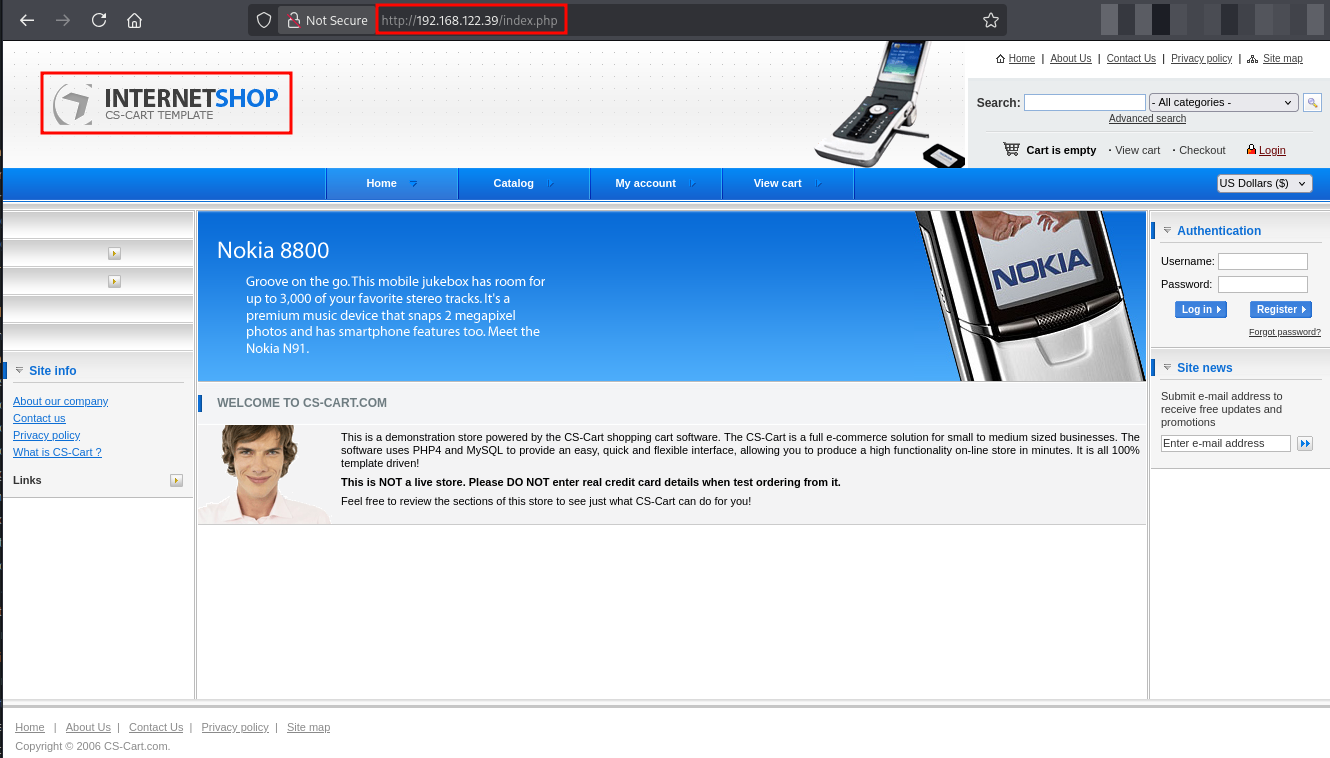Open sidebar Contact us link
1330x758 pixels.
tap(39, 418)
